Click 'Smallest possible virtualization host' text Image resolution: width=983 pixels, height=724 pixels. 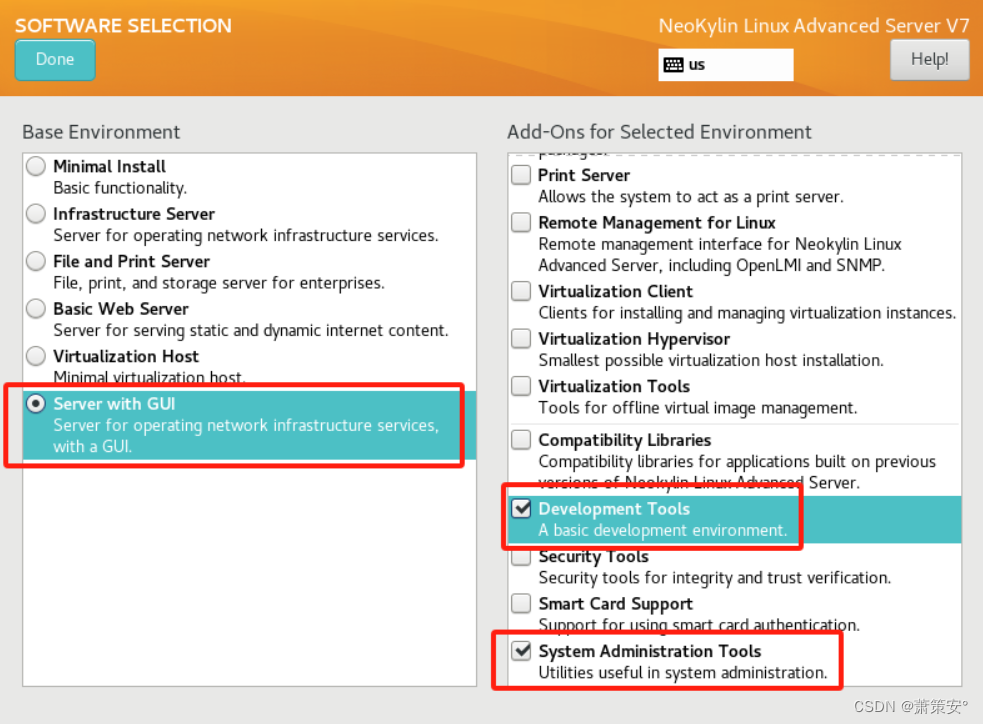point(711,360)
